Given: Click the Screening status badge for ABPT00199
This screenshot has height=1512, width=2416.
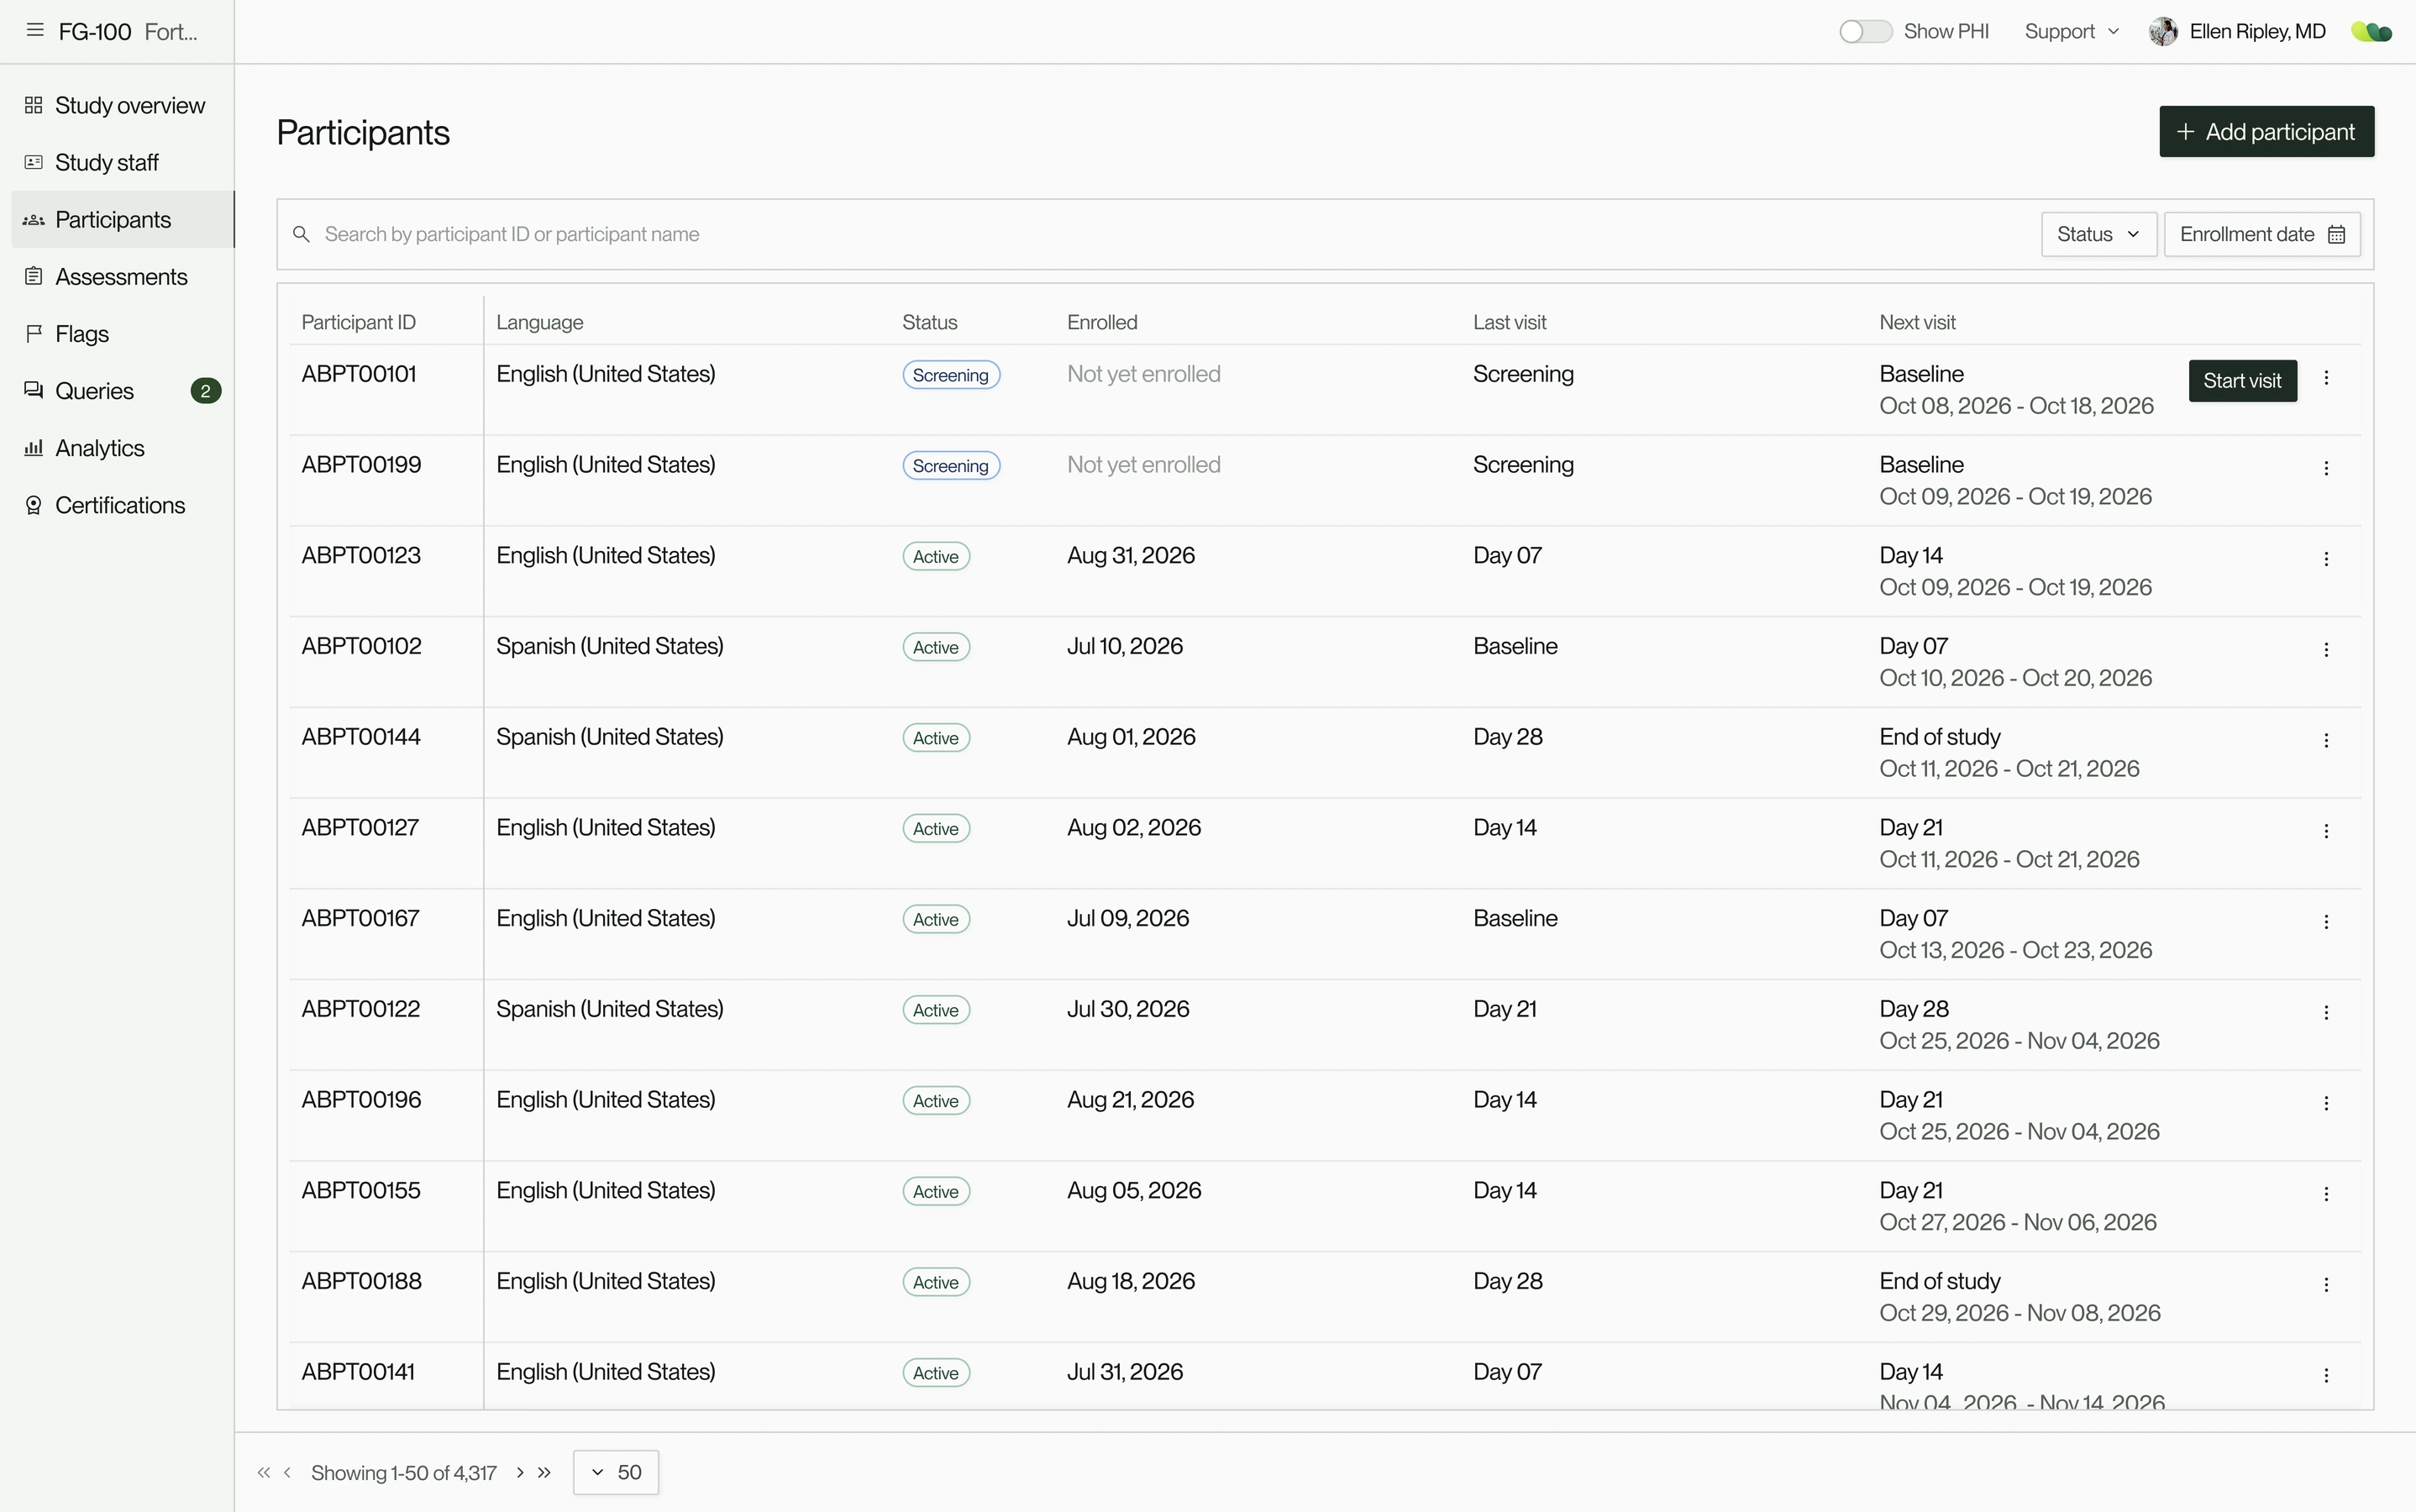Looking at the screenshot, I should [951, 466].
